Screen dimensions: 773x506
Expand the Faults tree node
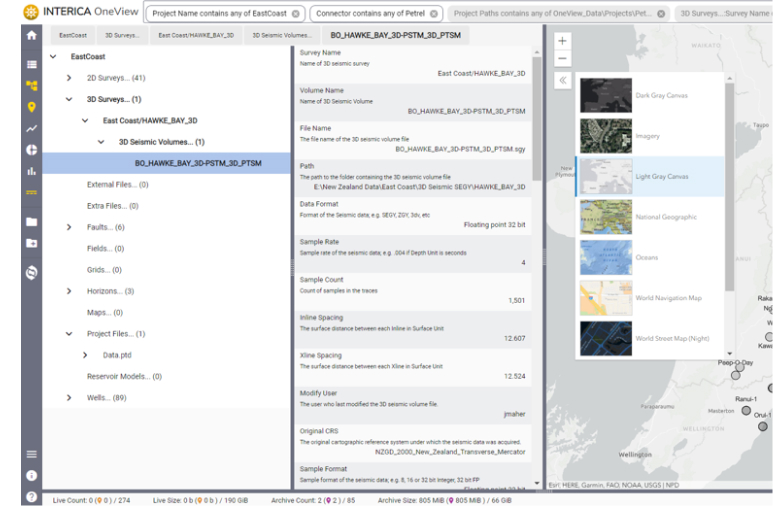click(x=68, y=227)
